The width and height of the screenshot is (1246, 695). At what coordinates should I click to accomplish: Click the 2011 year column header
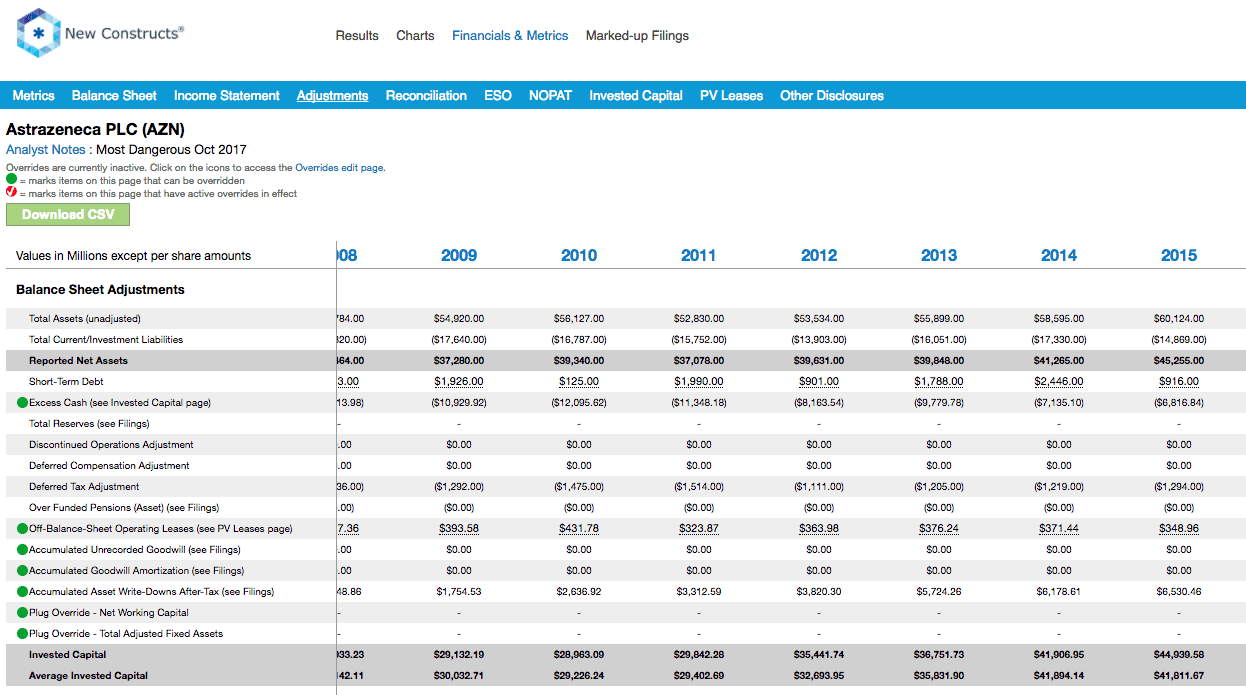699,256
